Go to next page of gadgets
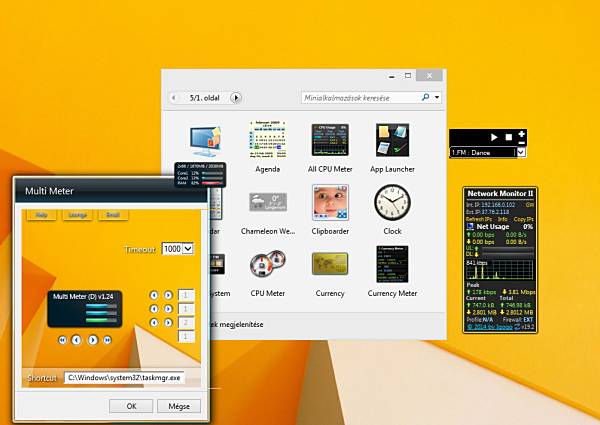This screenshot has height=425, width=600. tap(236, 98)
